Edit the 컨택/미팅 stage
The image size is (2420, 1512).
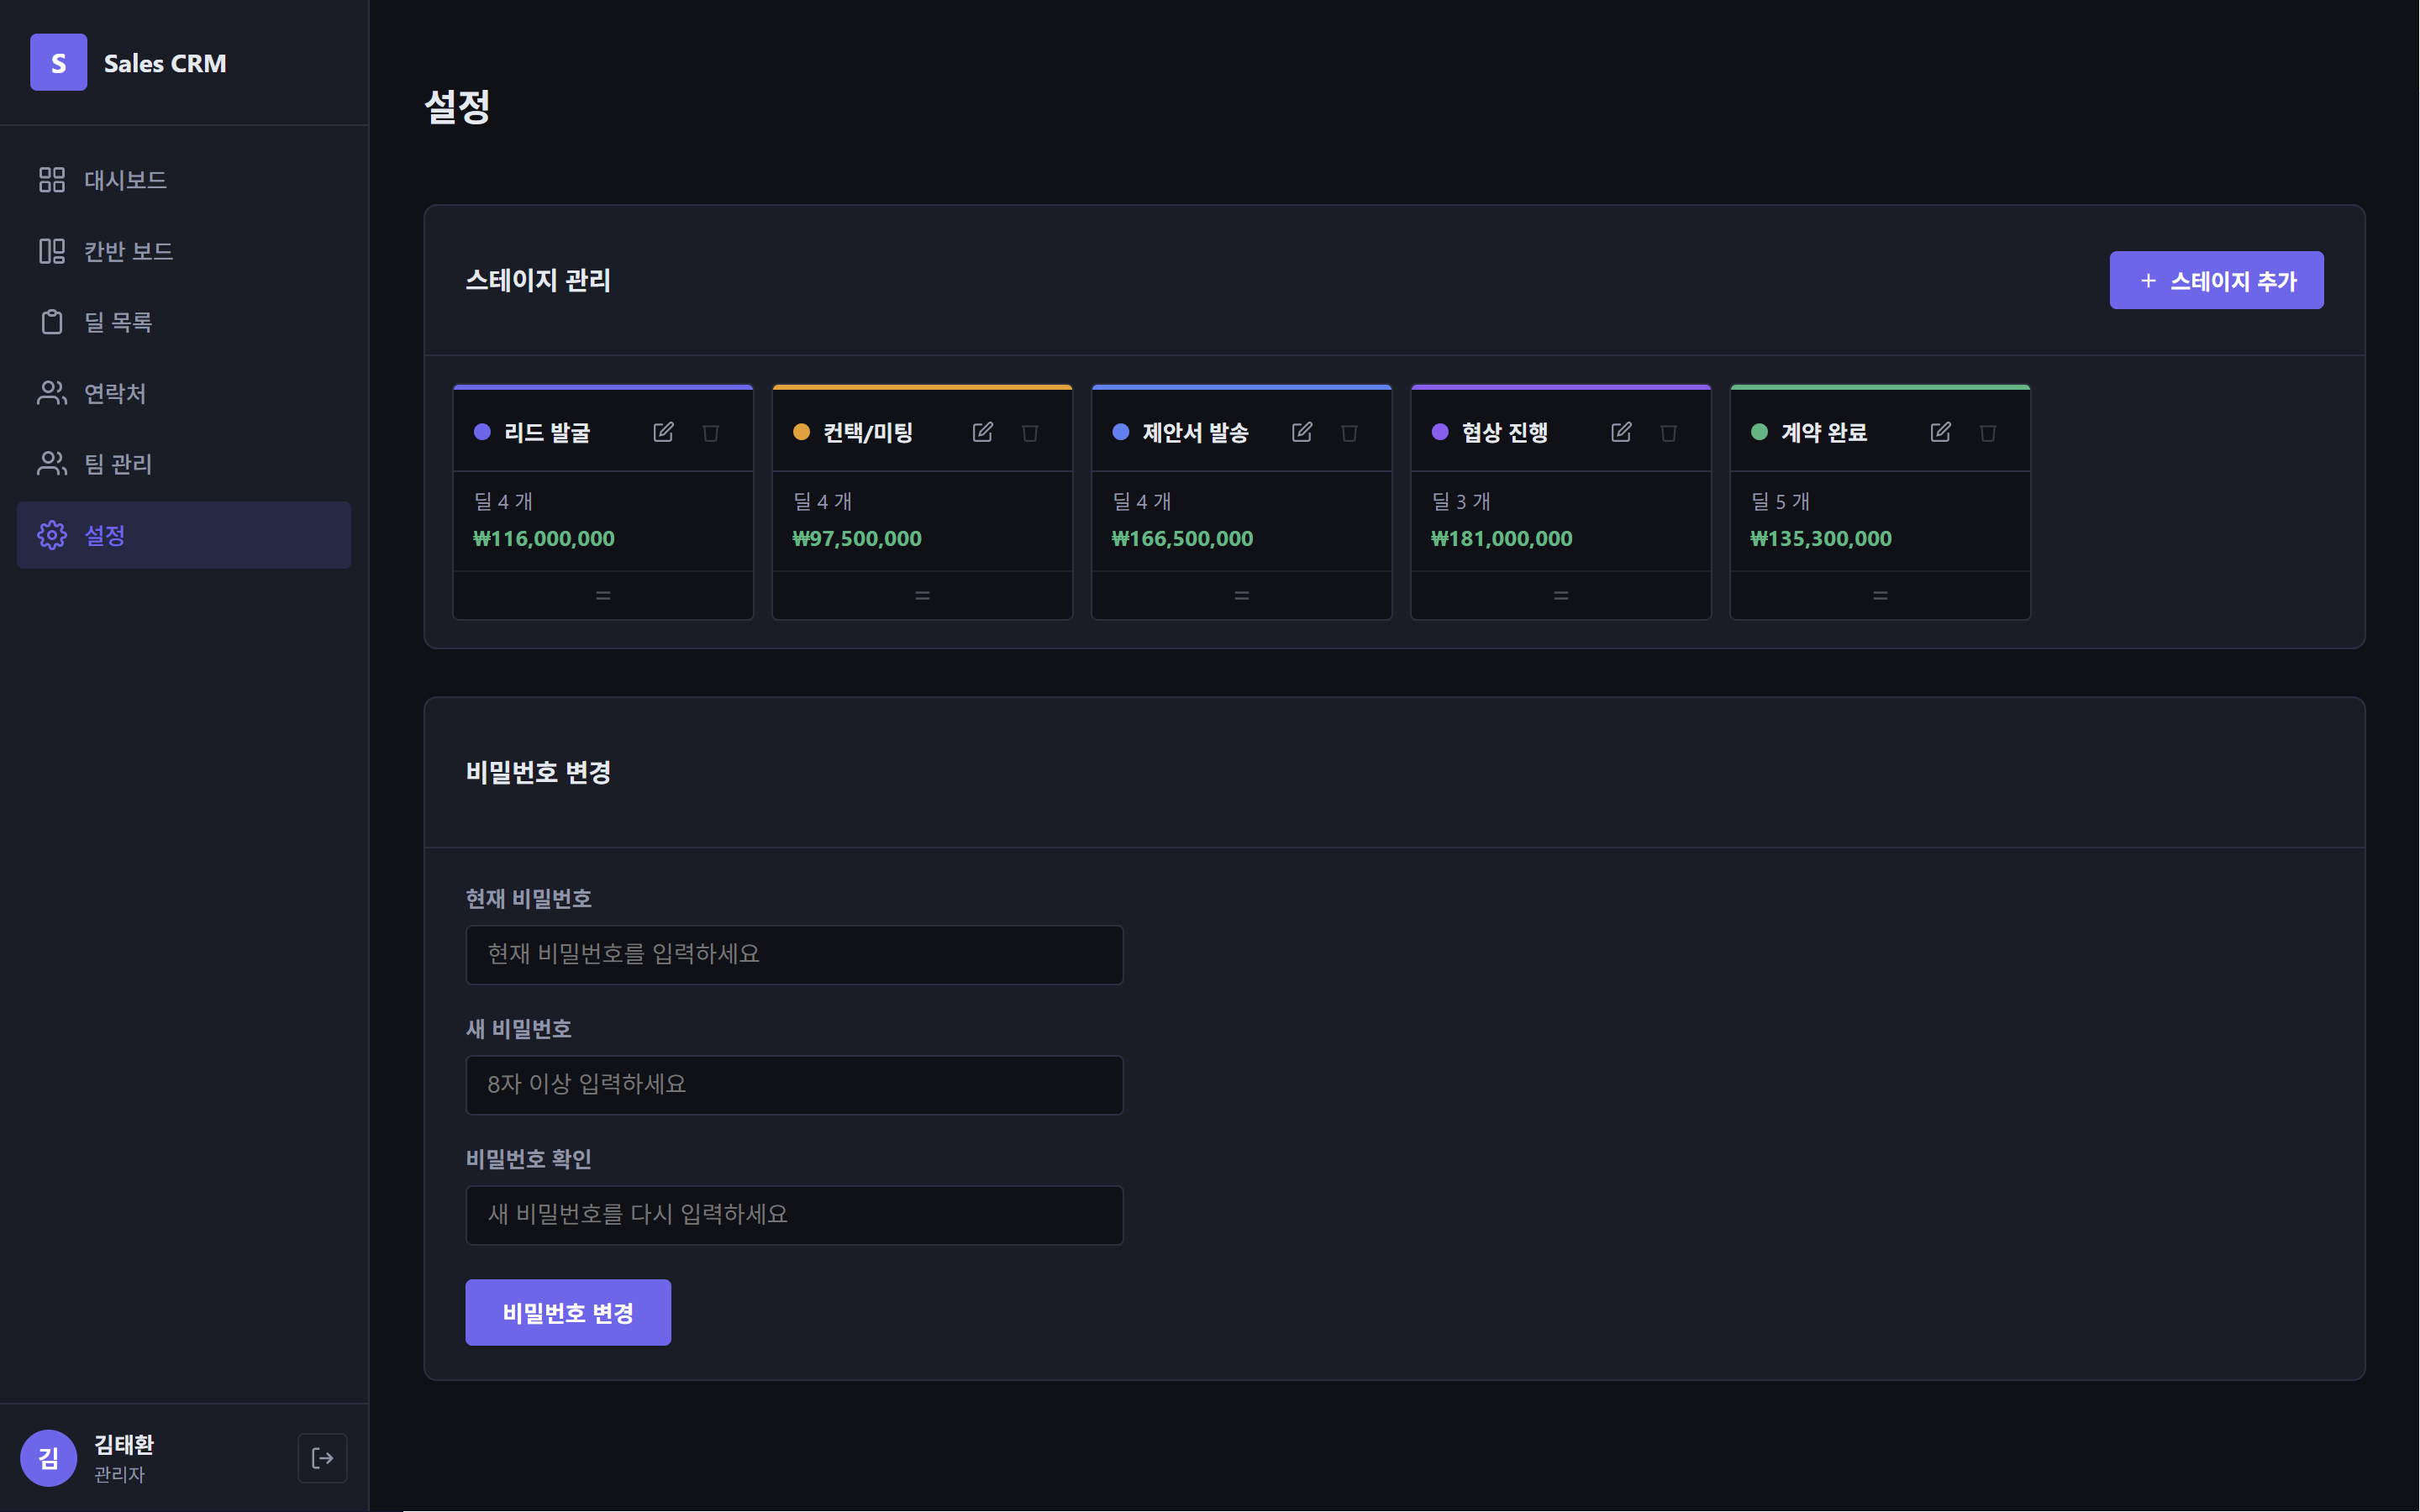coord(982,432)
